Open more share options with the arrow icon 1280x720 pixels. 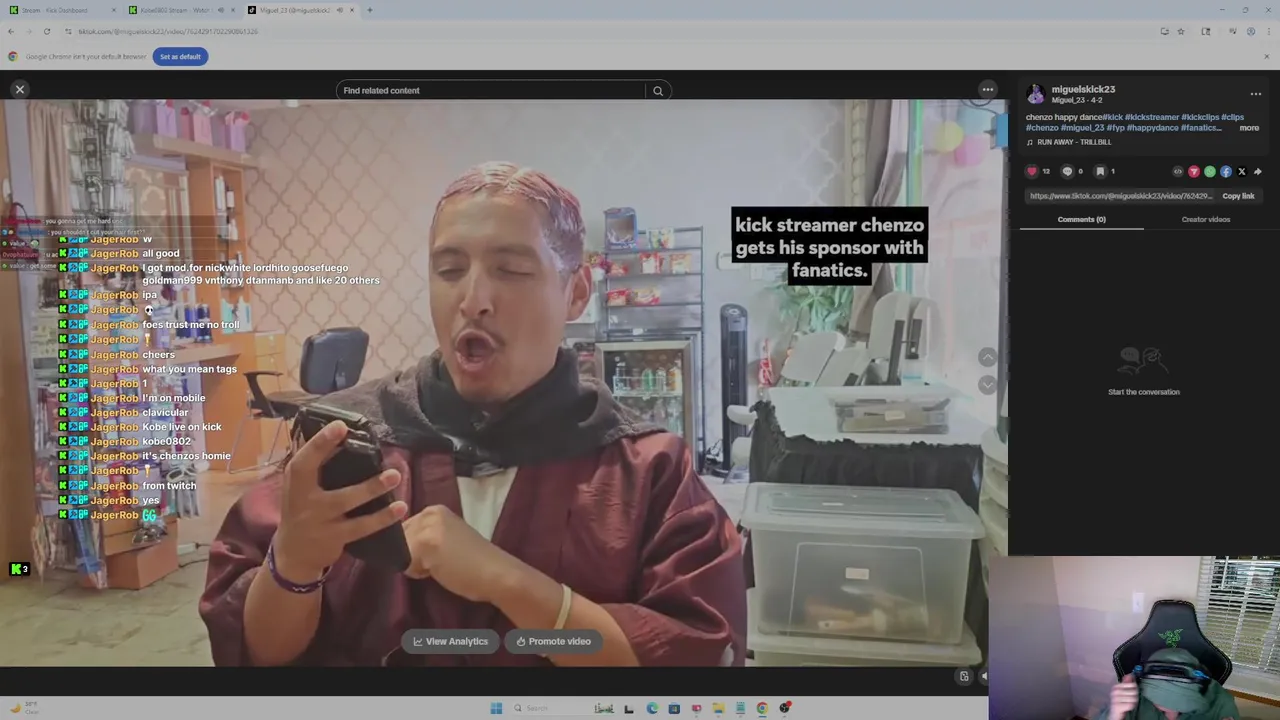click(x=1258, y=171)
